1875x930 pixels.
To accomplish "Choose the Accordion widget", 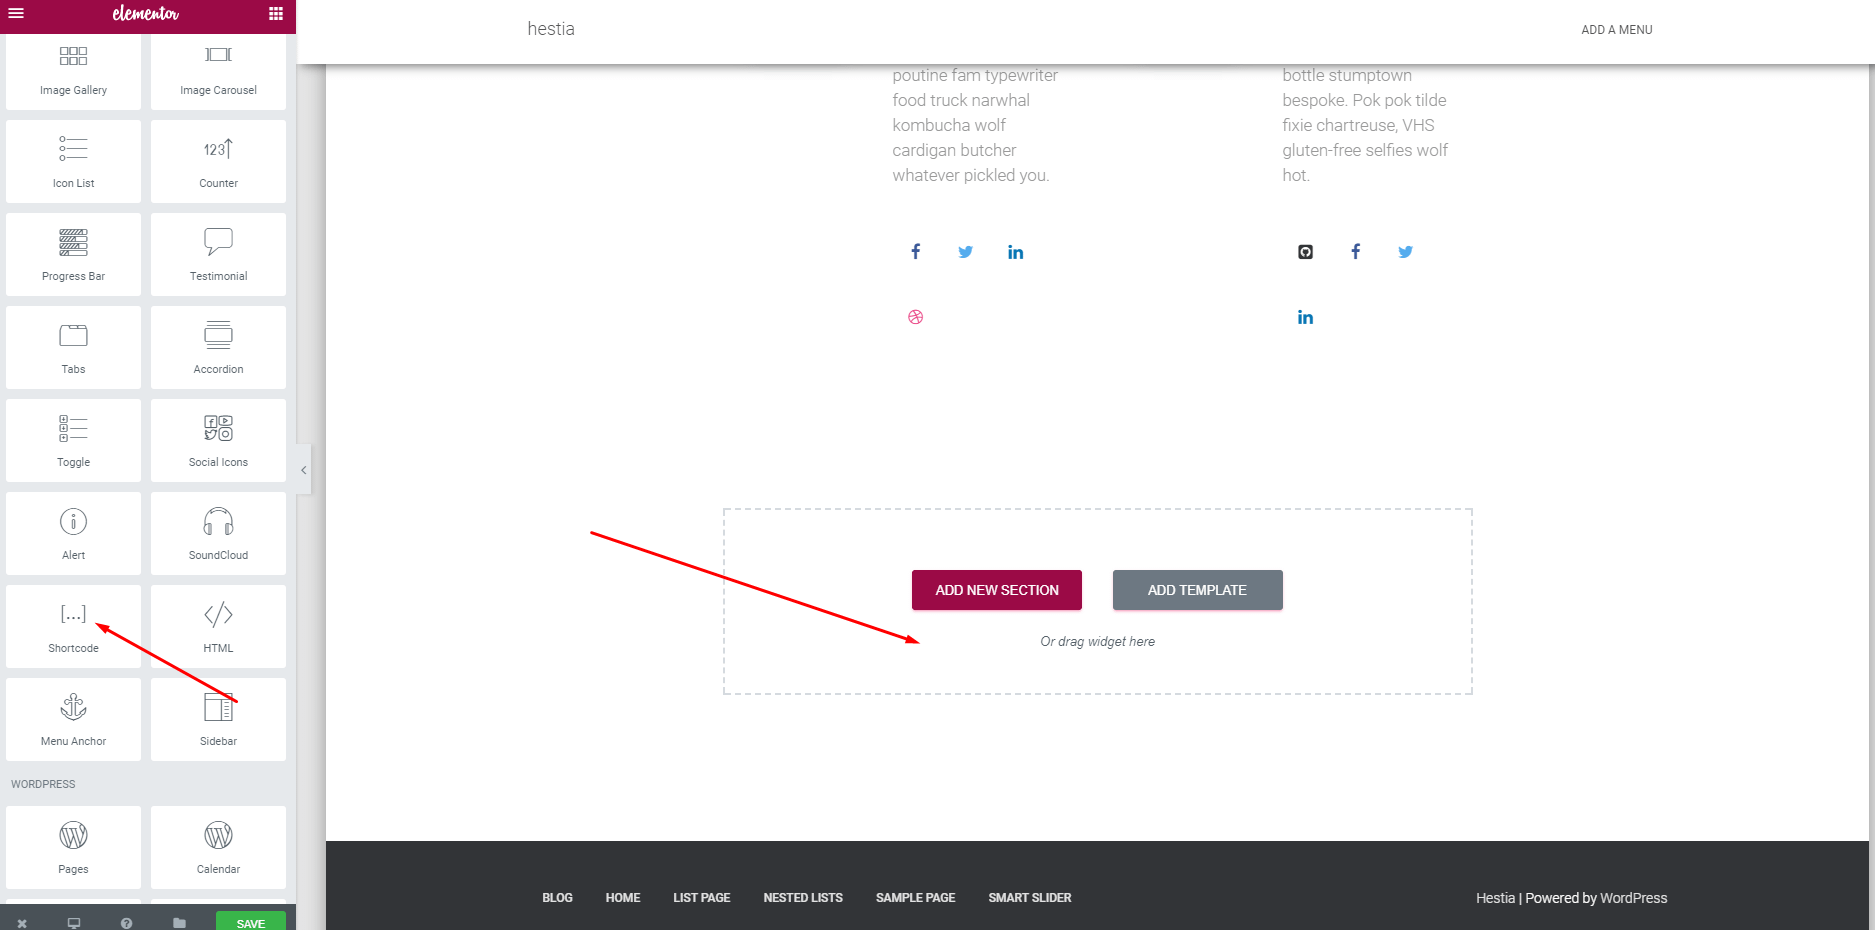I will pos(218,348).
